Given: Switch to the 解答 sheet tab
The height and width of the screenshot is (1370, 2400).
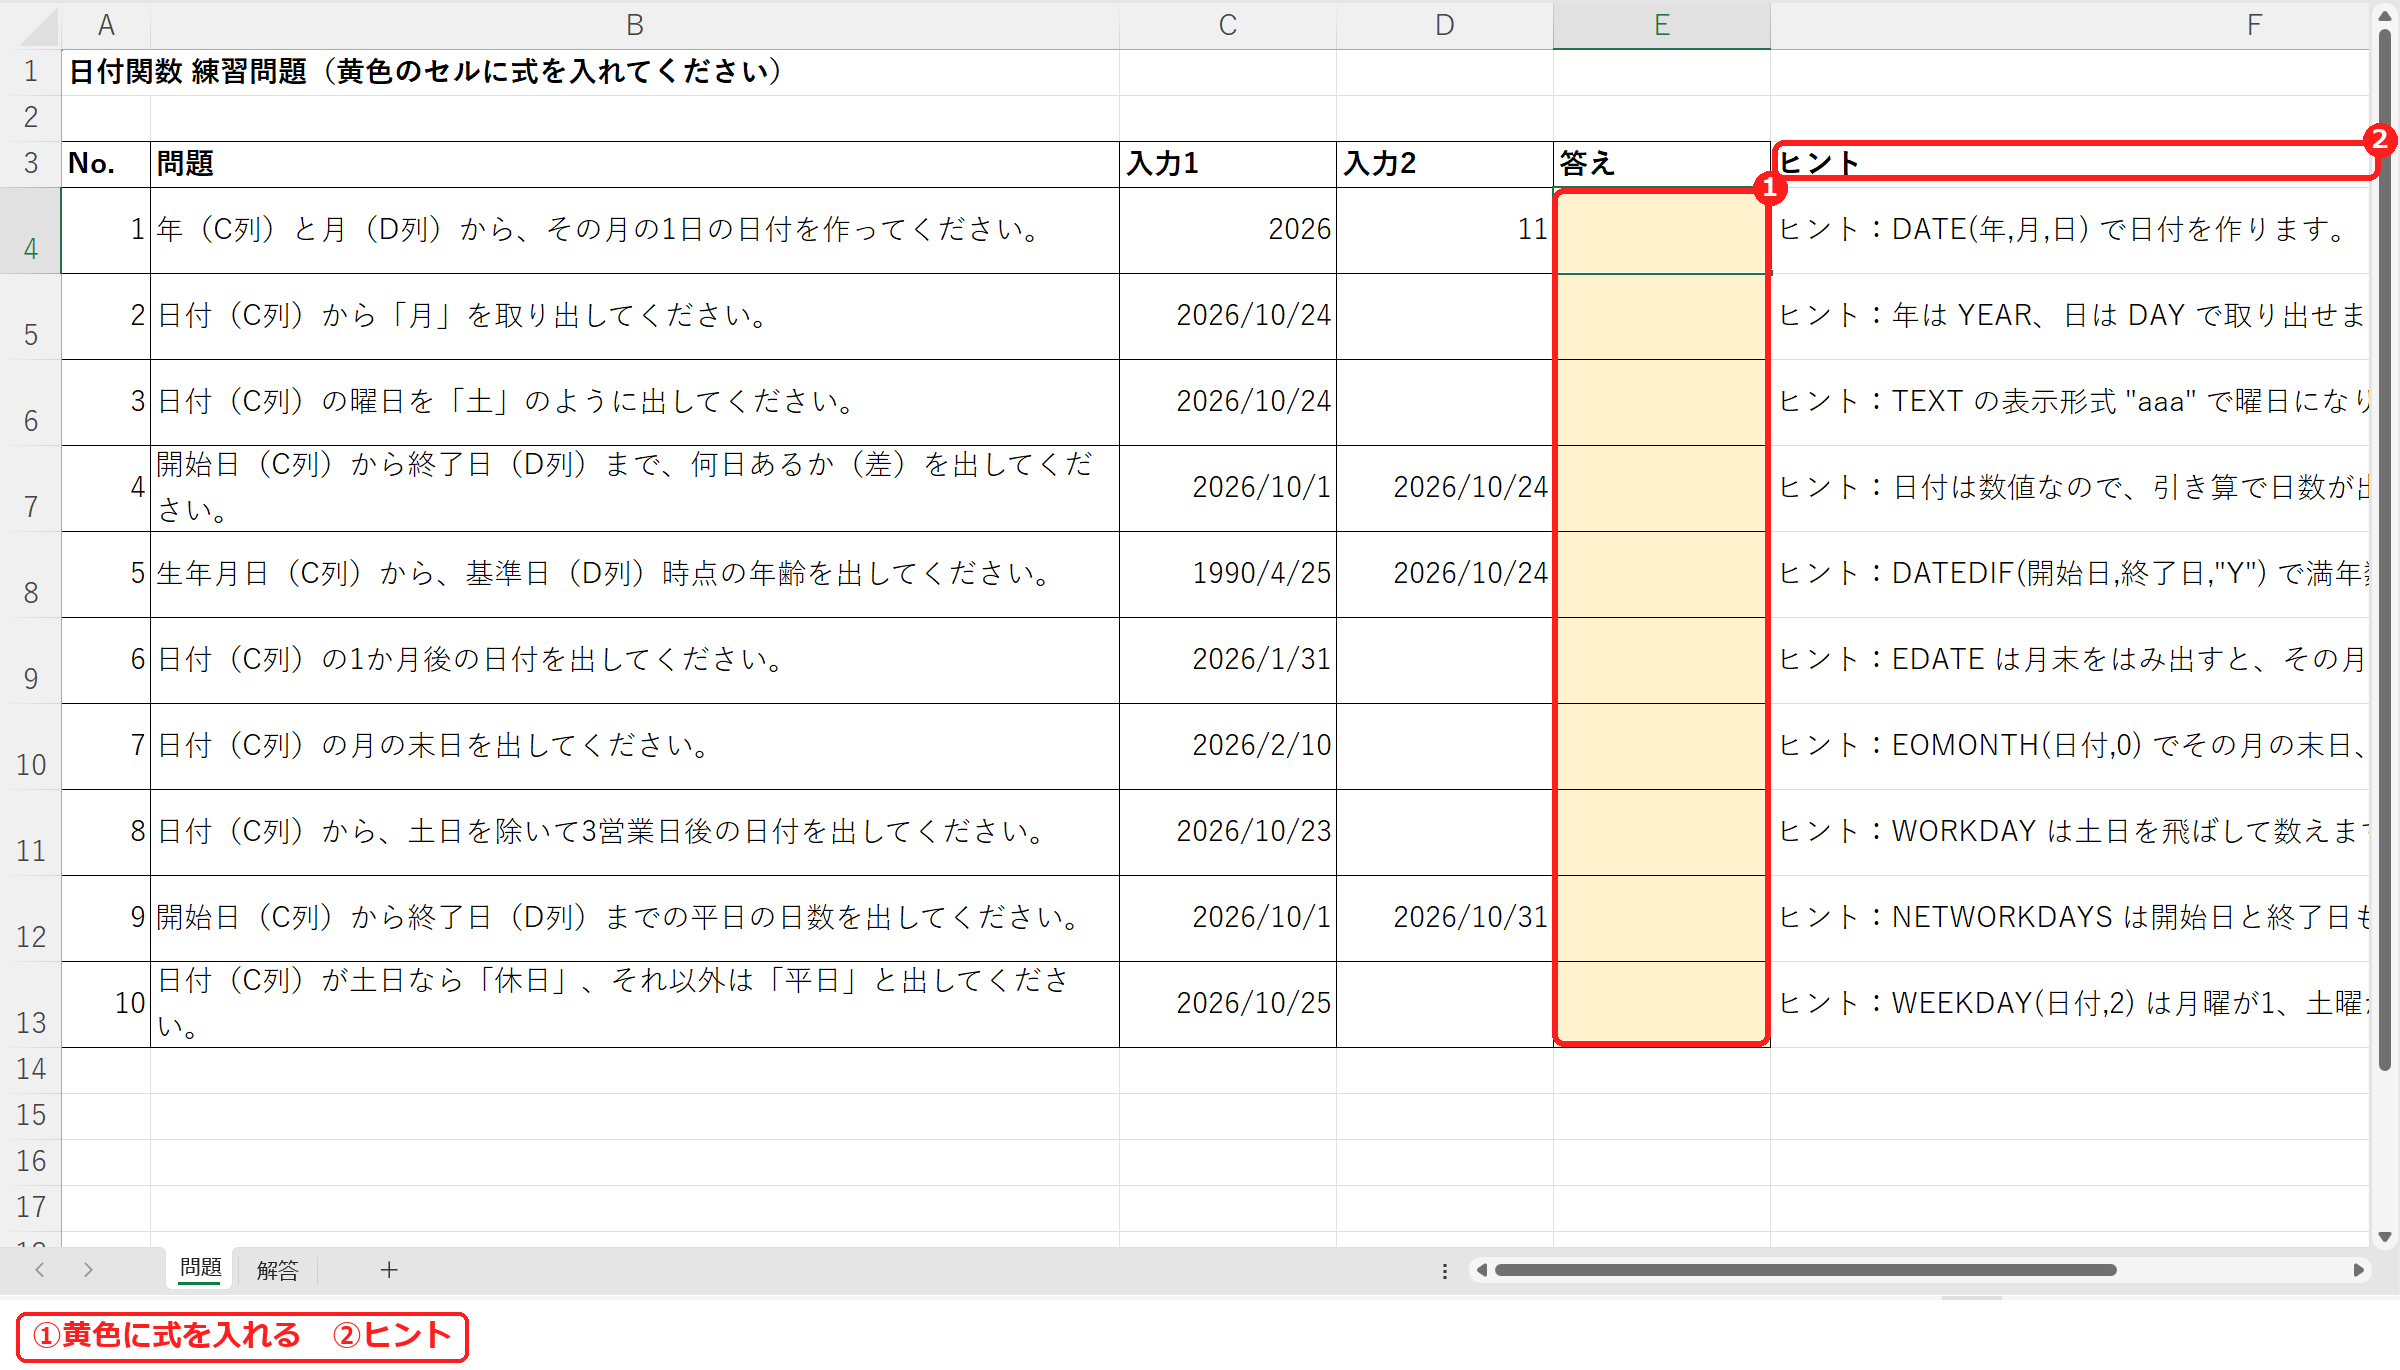Looking at the screenshot, I should (x=277, y=1270).
